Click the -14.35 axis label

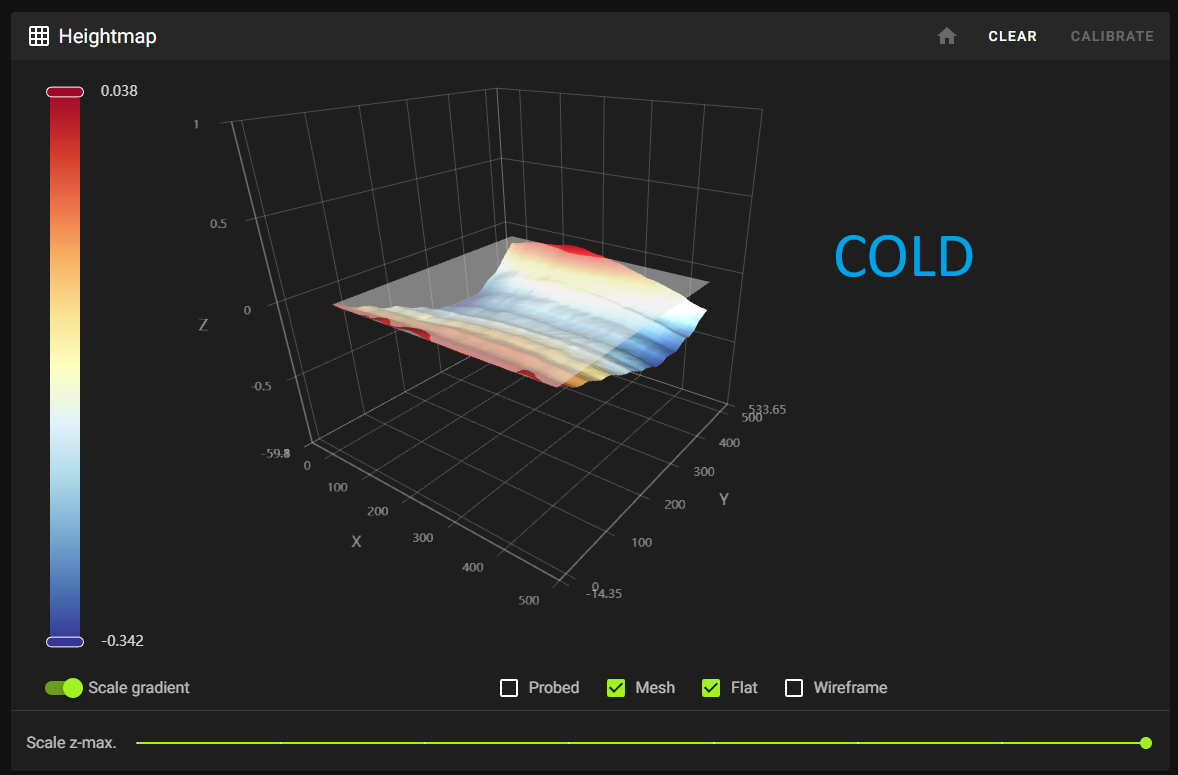(604, 593)
